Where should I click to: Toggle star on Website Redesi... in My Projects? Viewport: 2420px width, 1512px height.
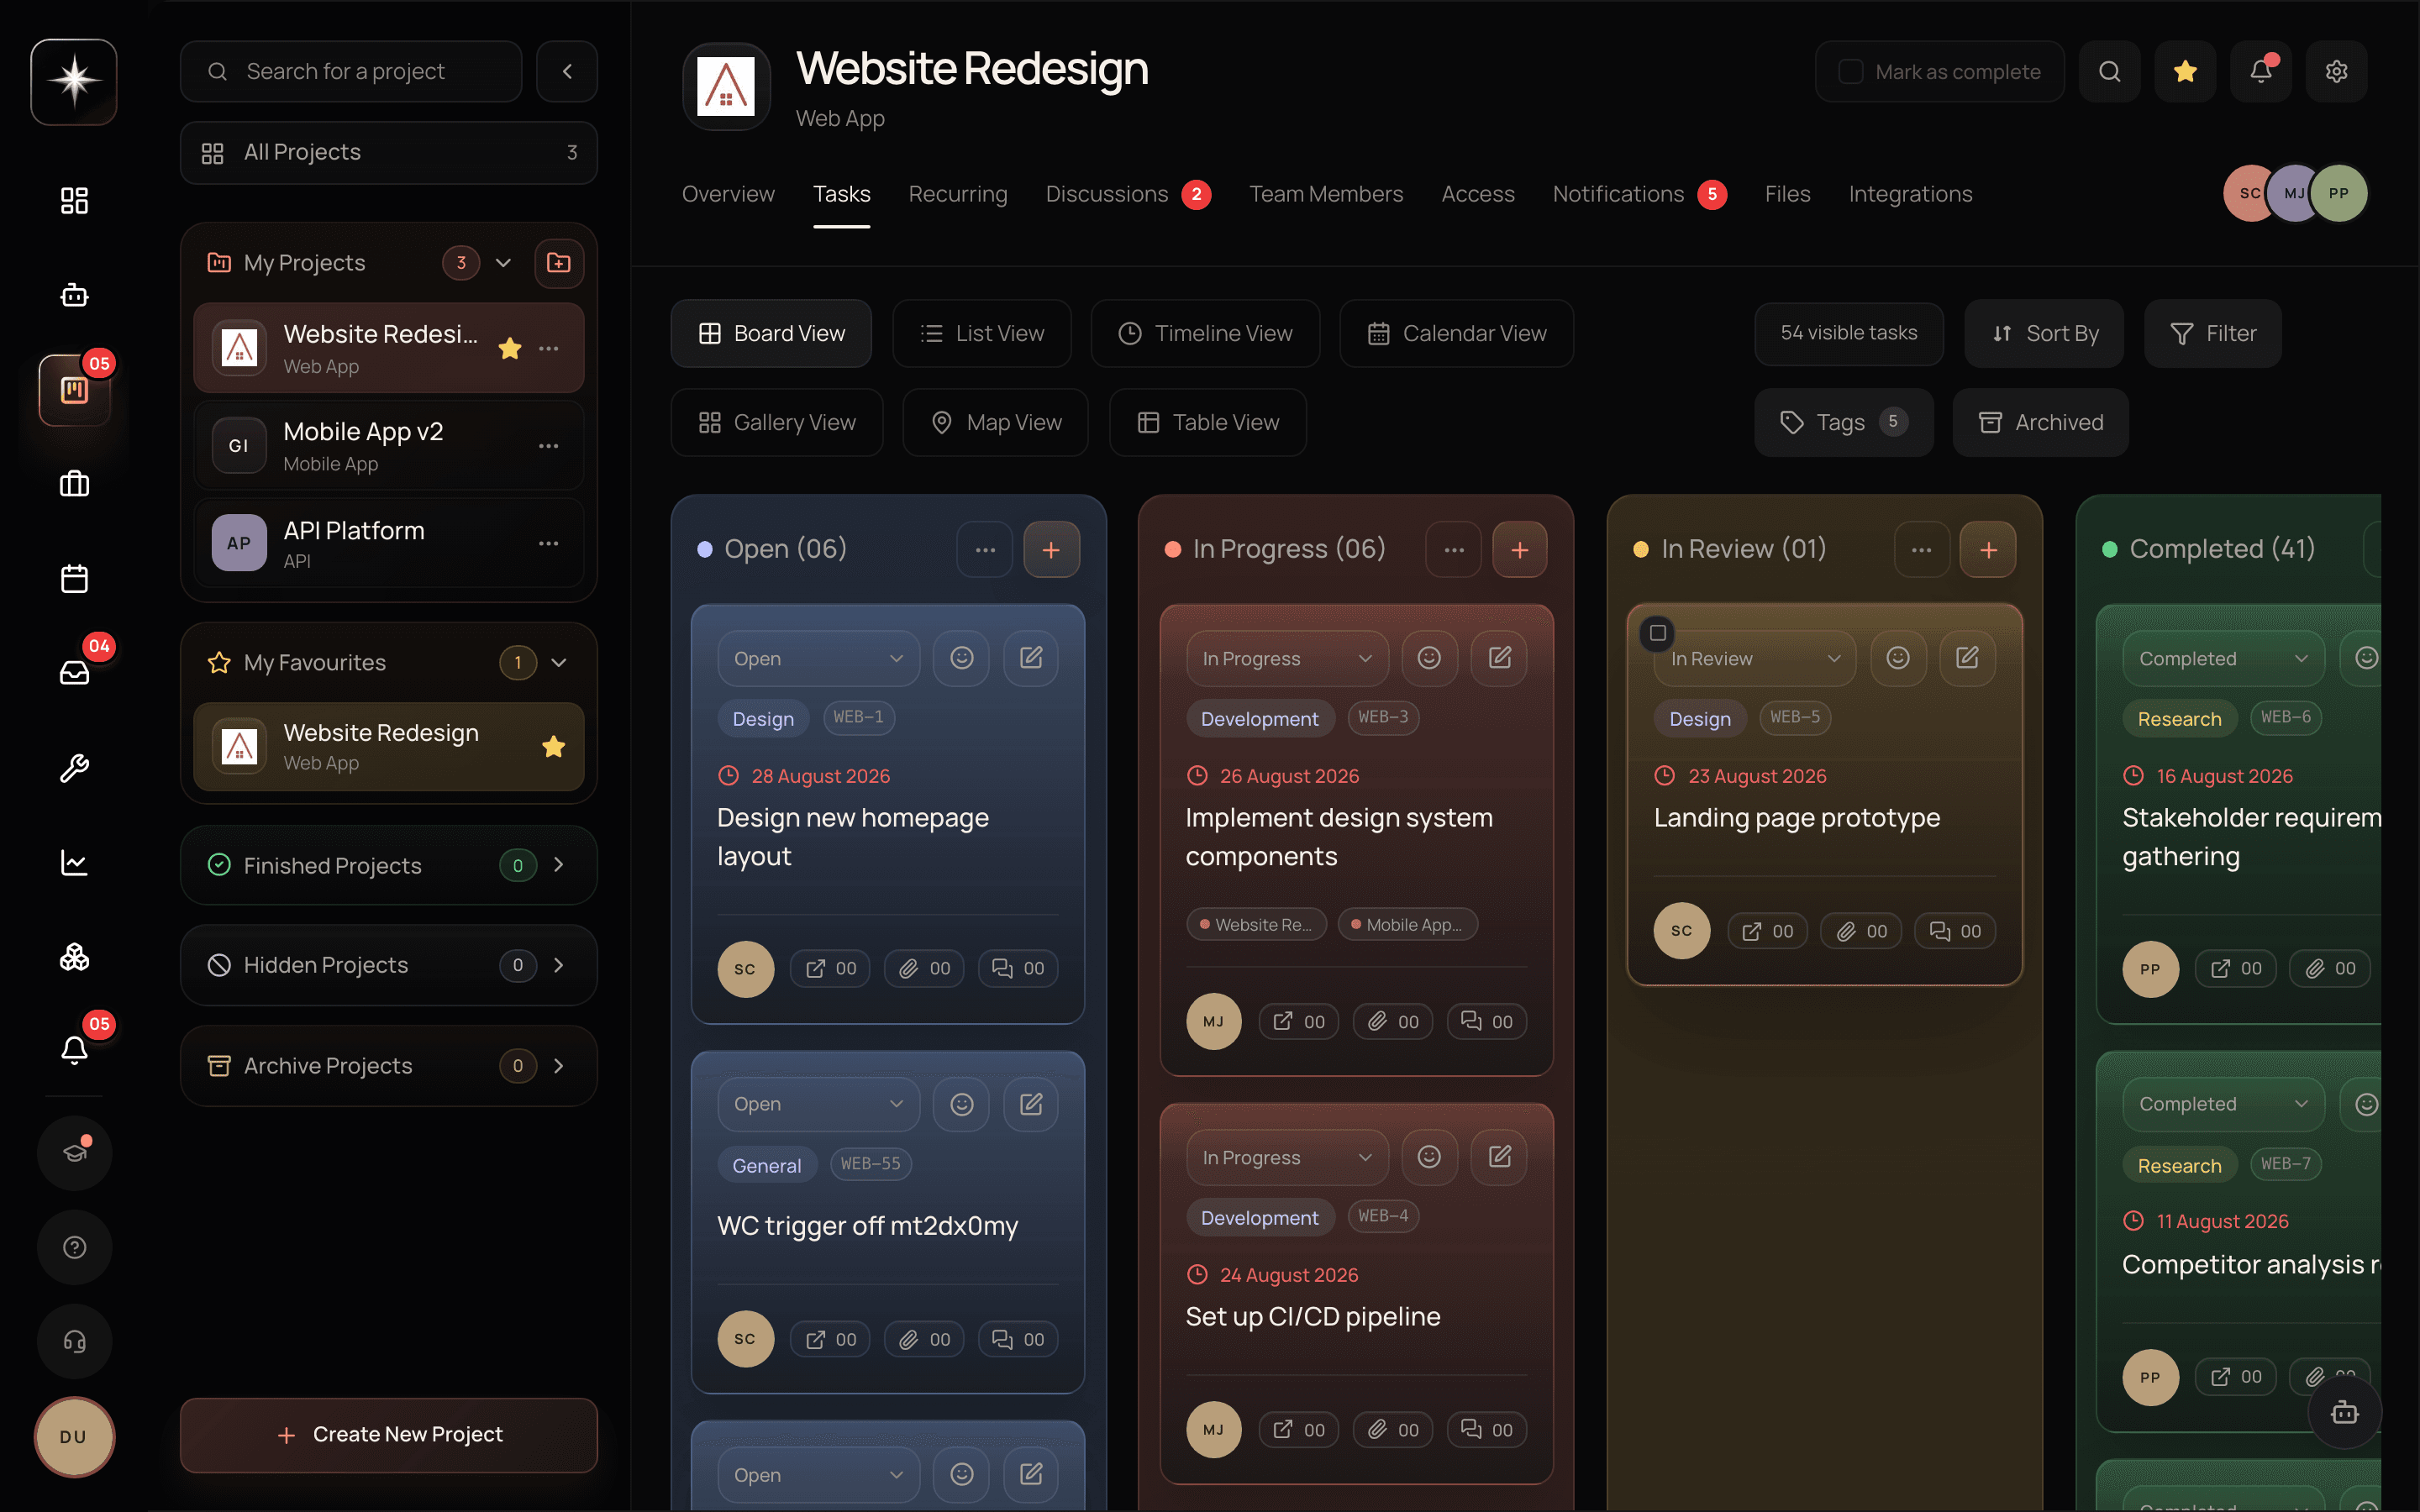[x=510, y=348]
